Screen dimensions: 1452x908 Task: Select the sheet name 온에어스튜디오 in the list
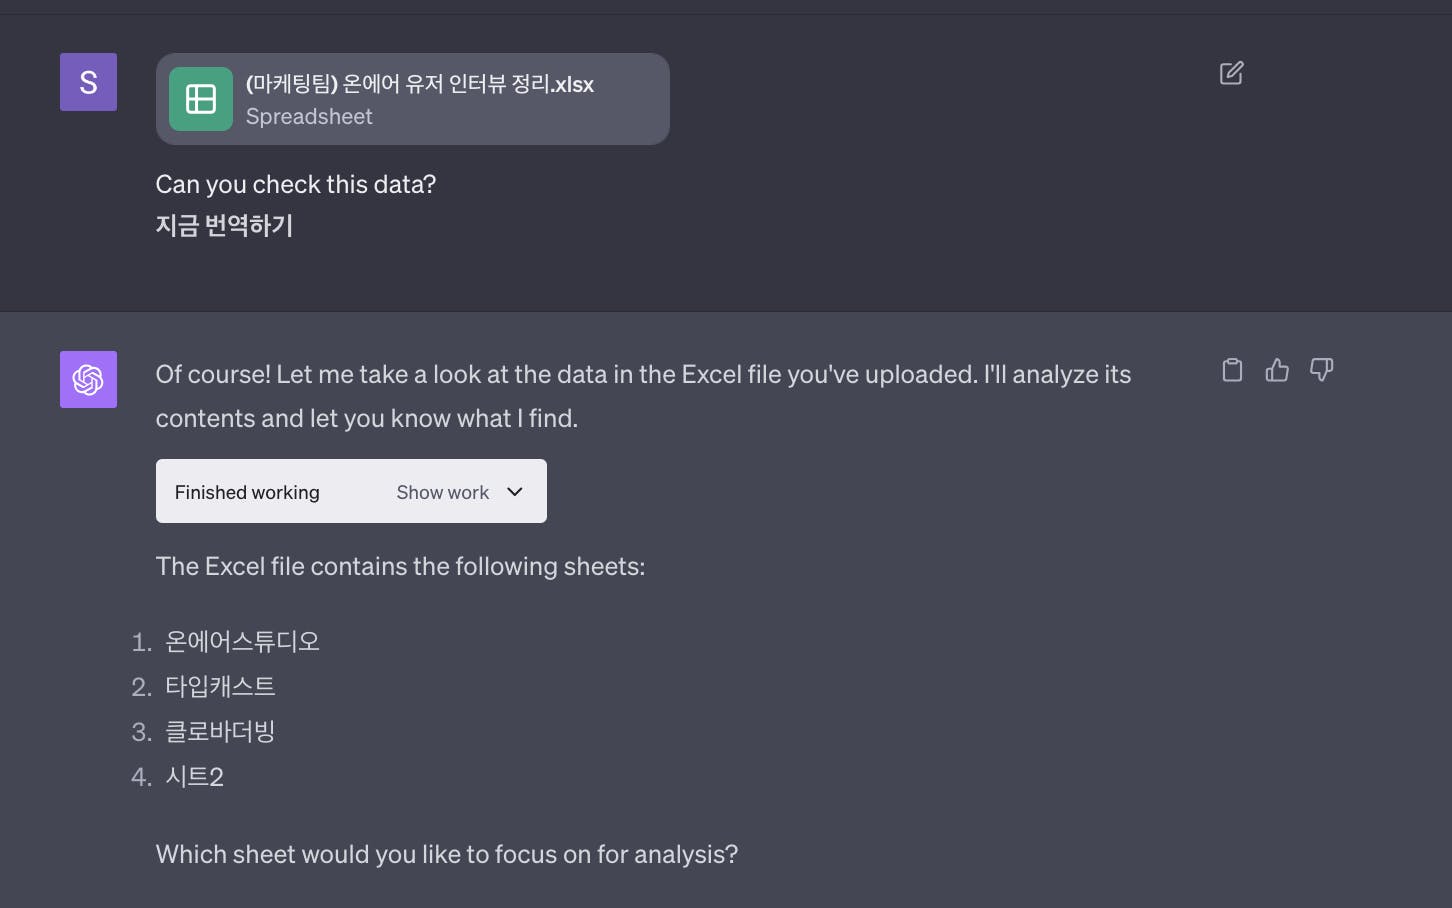point(242,641)
